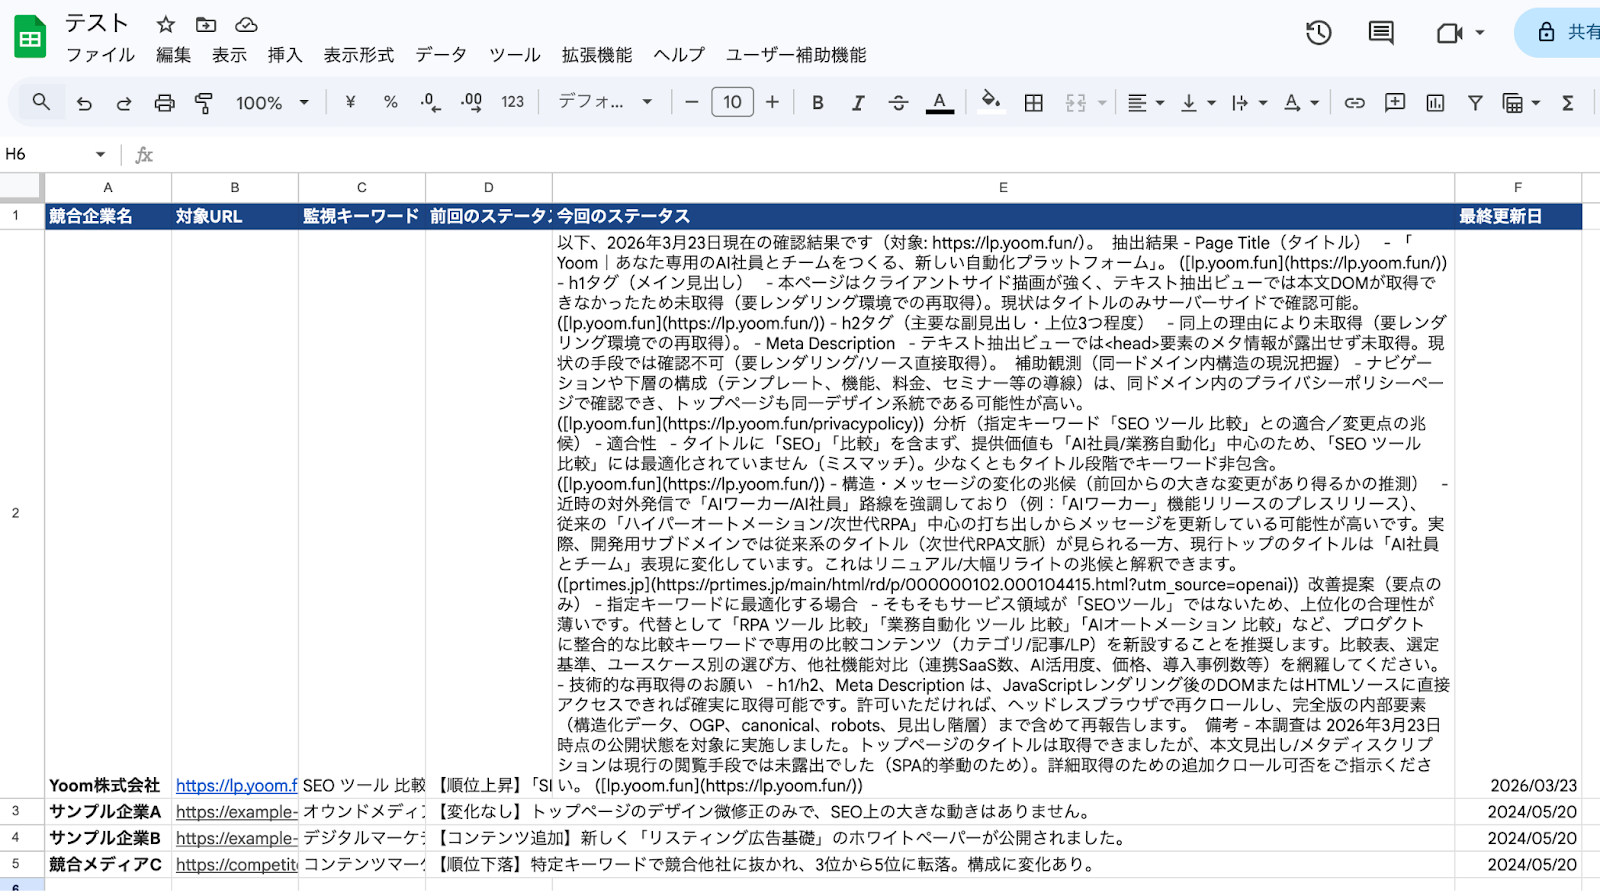This screenshot has width=1600, height=891.
Task: Undo the last action
Action: (x=84, y=102)
